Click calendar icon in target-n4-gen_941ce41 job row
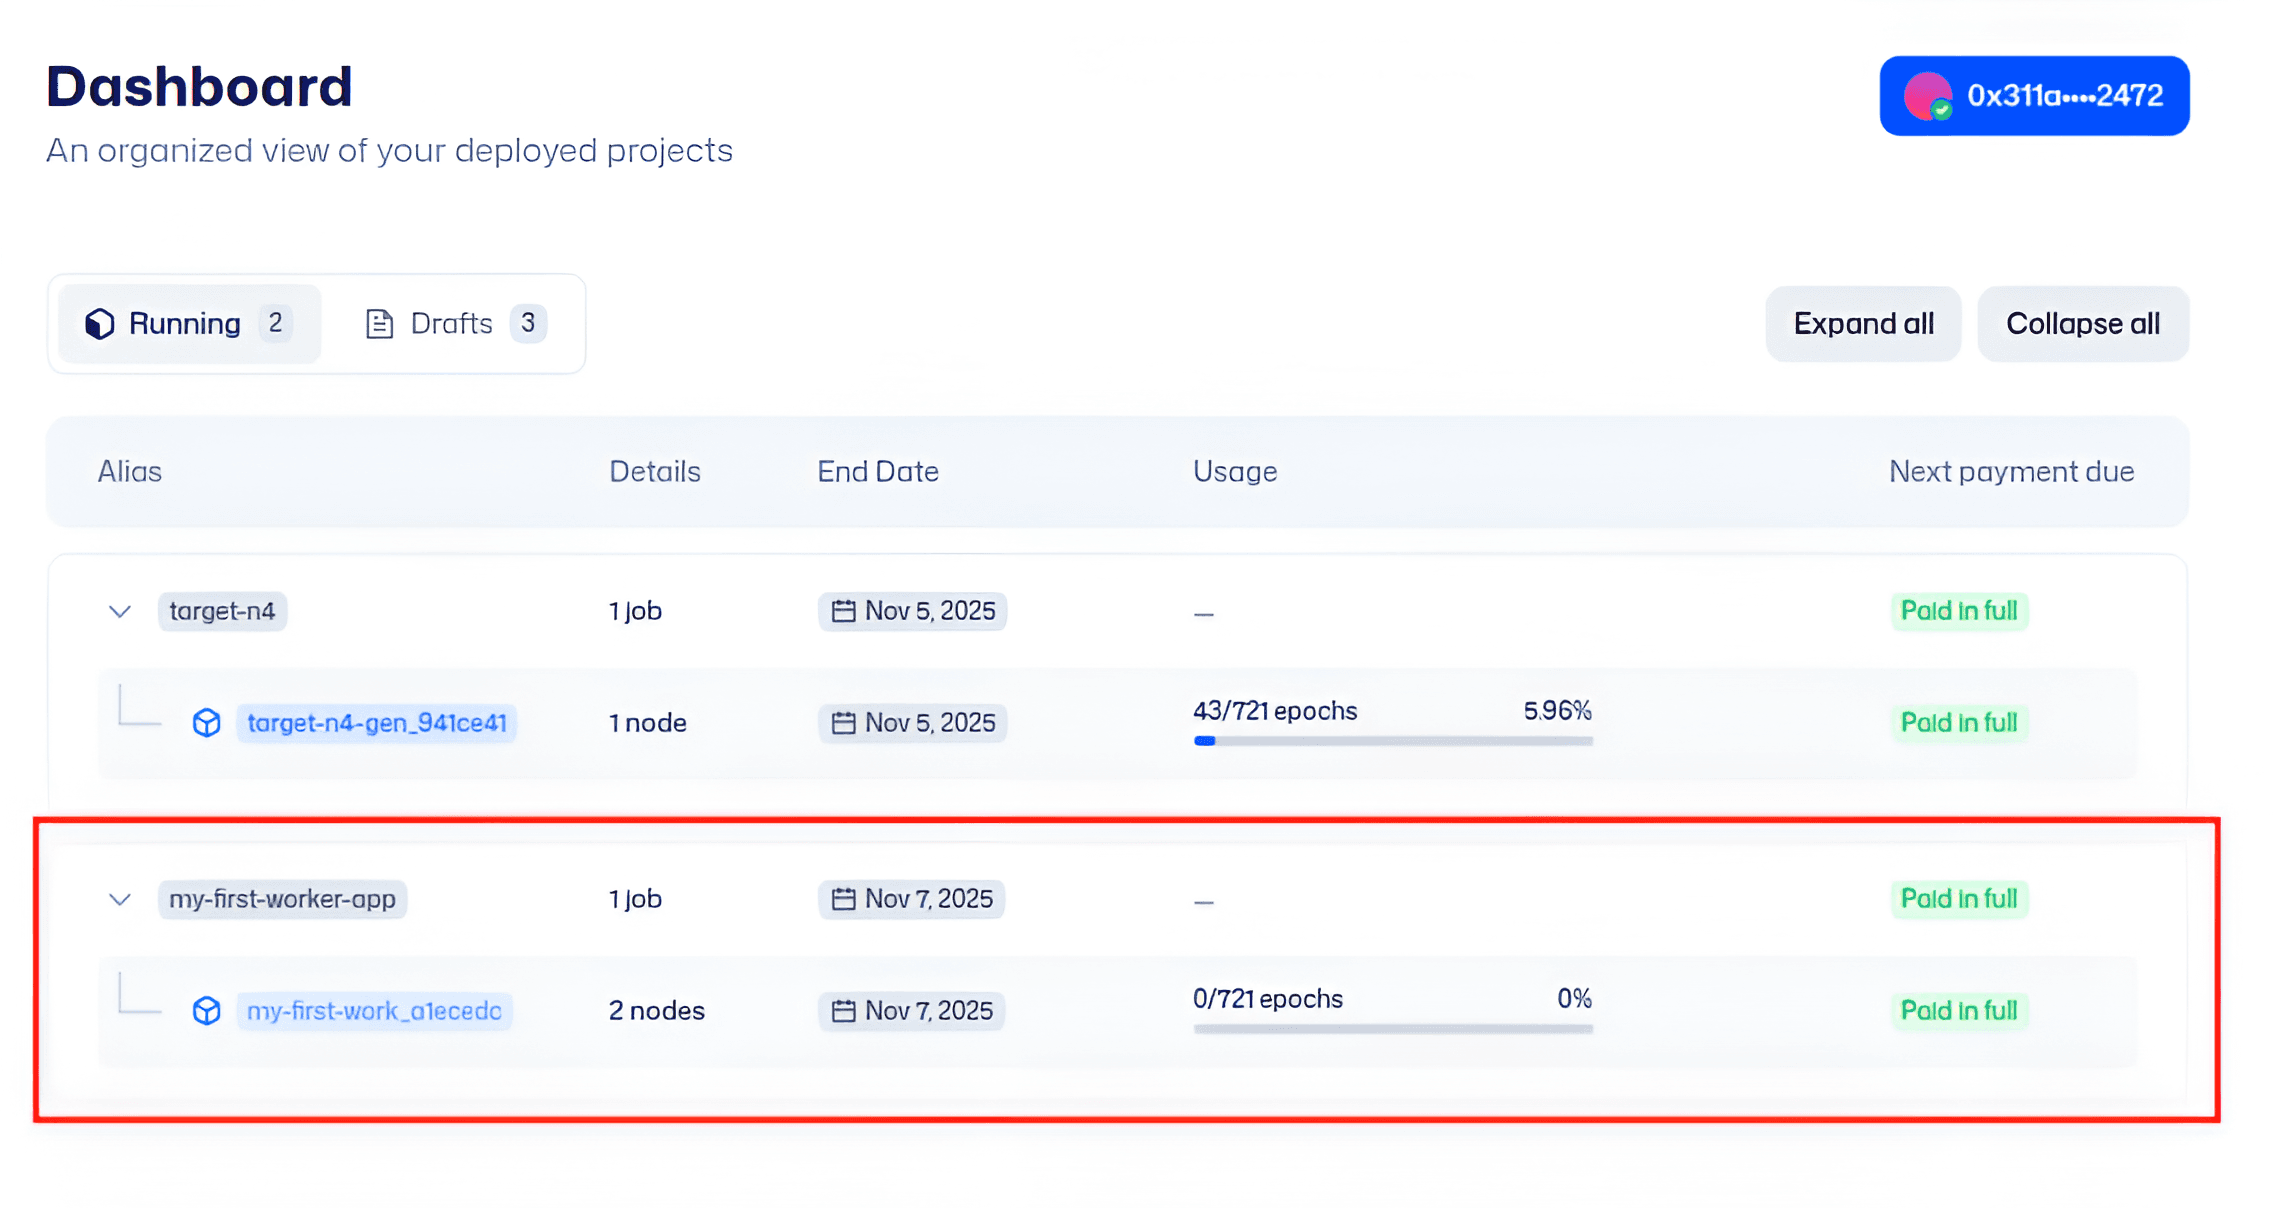Screen dimensions: 2294x1208 click(x=843, y=723)
